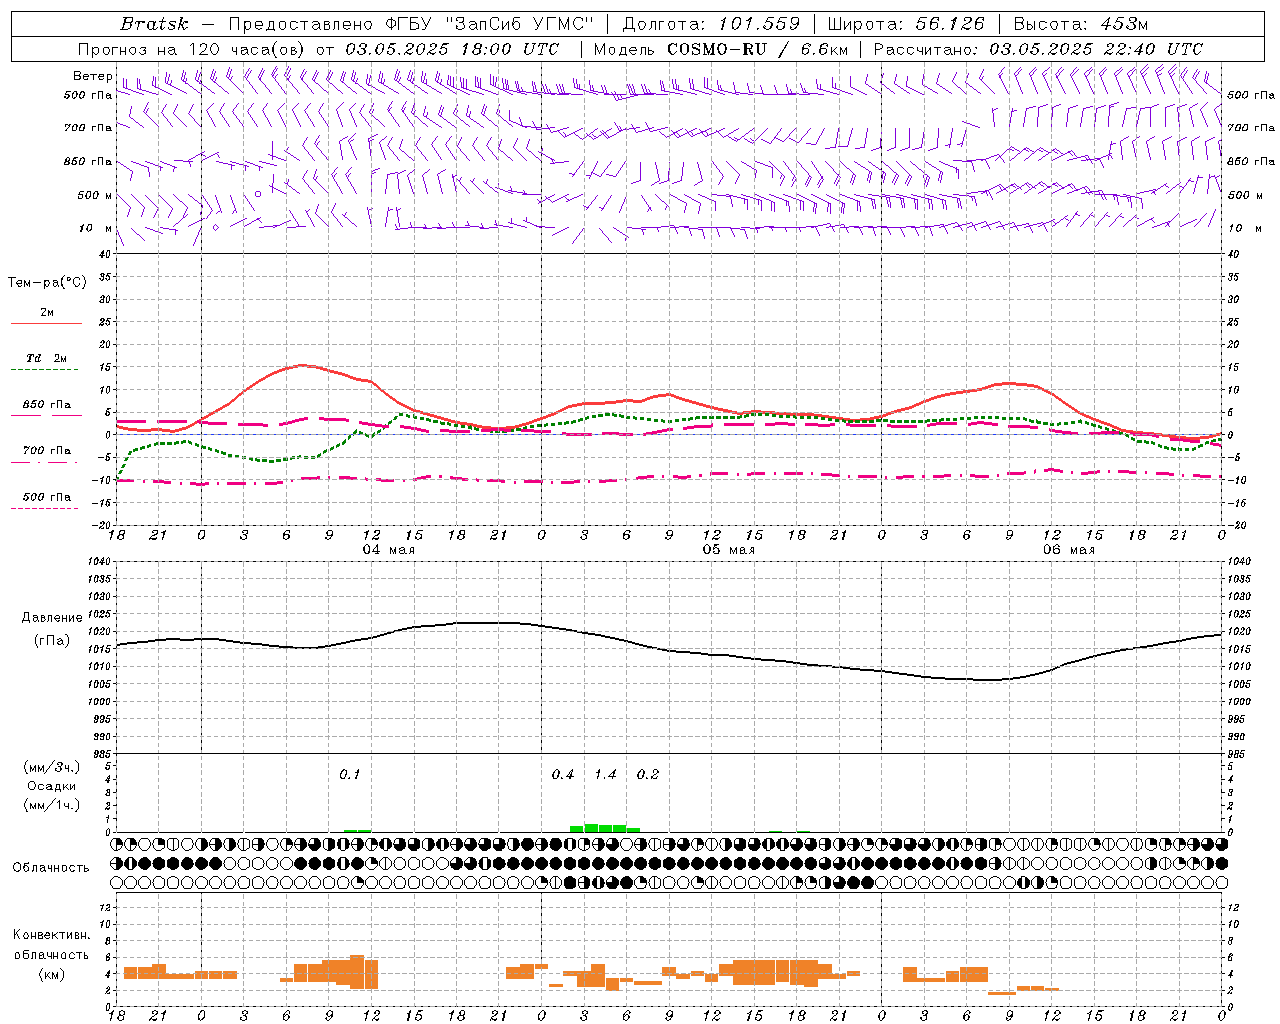Click the 04 мая date label

pos(389,550)
